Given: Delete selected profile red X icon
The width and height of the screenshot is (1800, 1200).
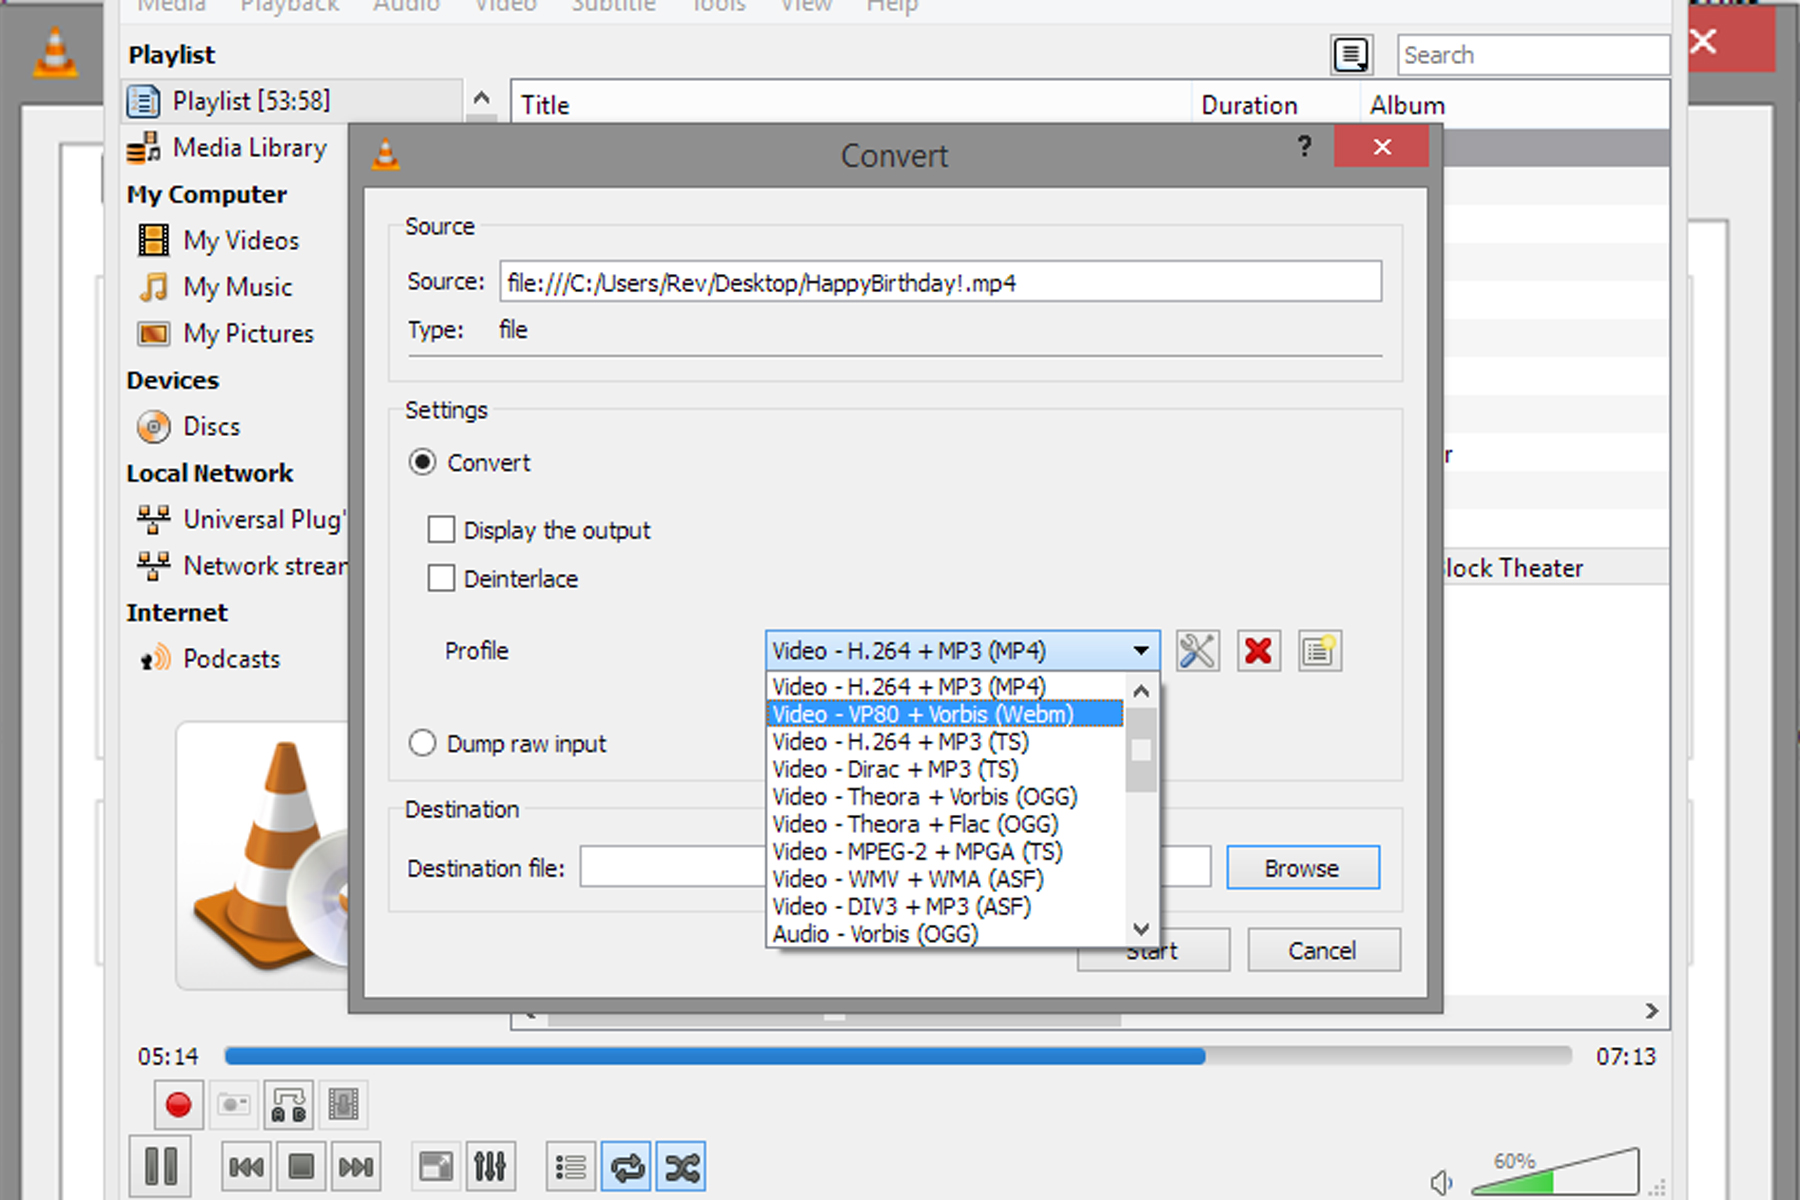Looking at the screenshot, I should pos(1259,651).
